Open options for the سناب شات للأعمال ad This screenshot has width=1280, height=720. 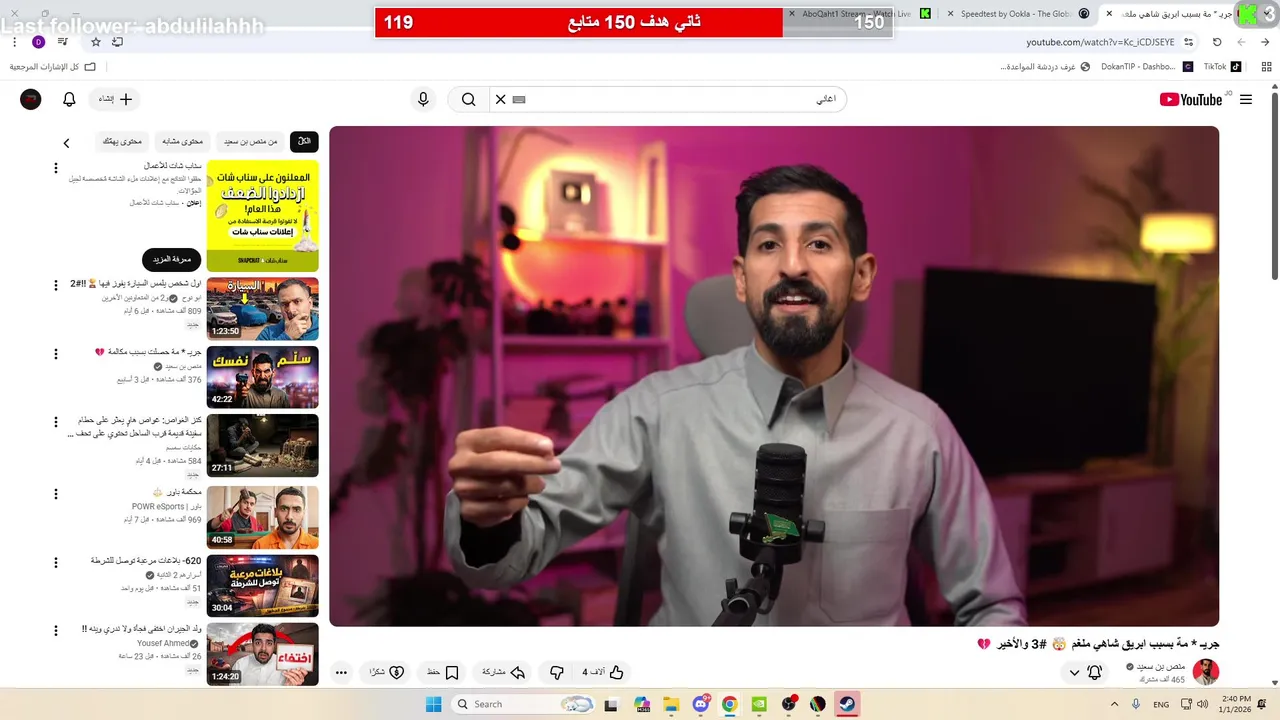coord(56,168)
